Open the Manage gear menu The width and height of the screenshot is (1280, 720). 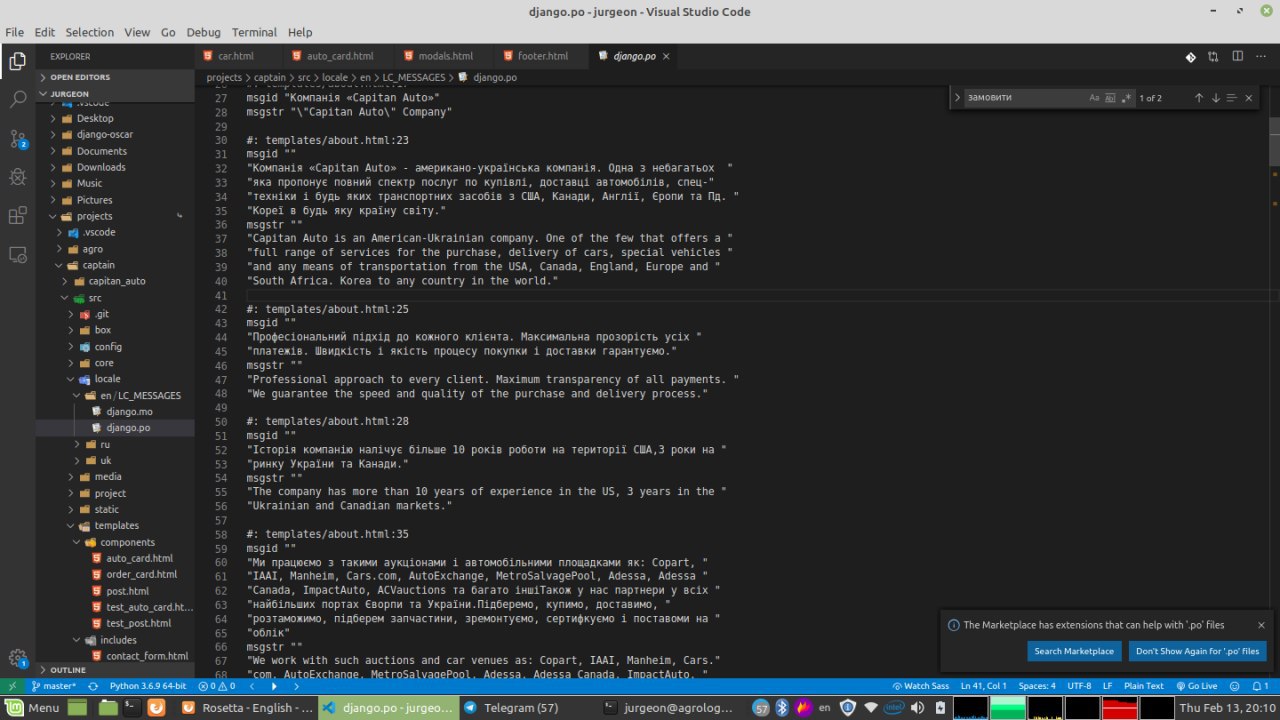click(17, 658)
